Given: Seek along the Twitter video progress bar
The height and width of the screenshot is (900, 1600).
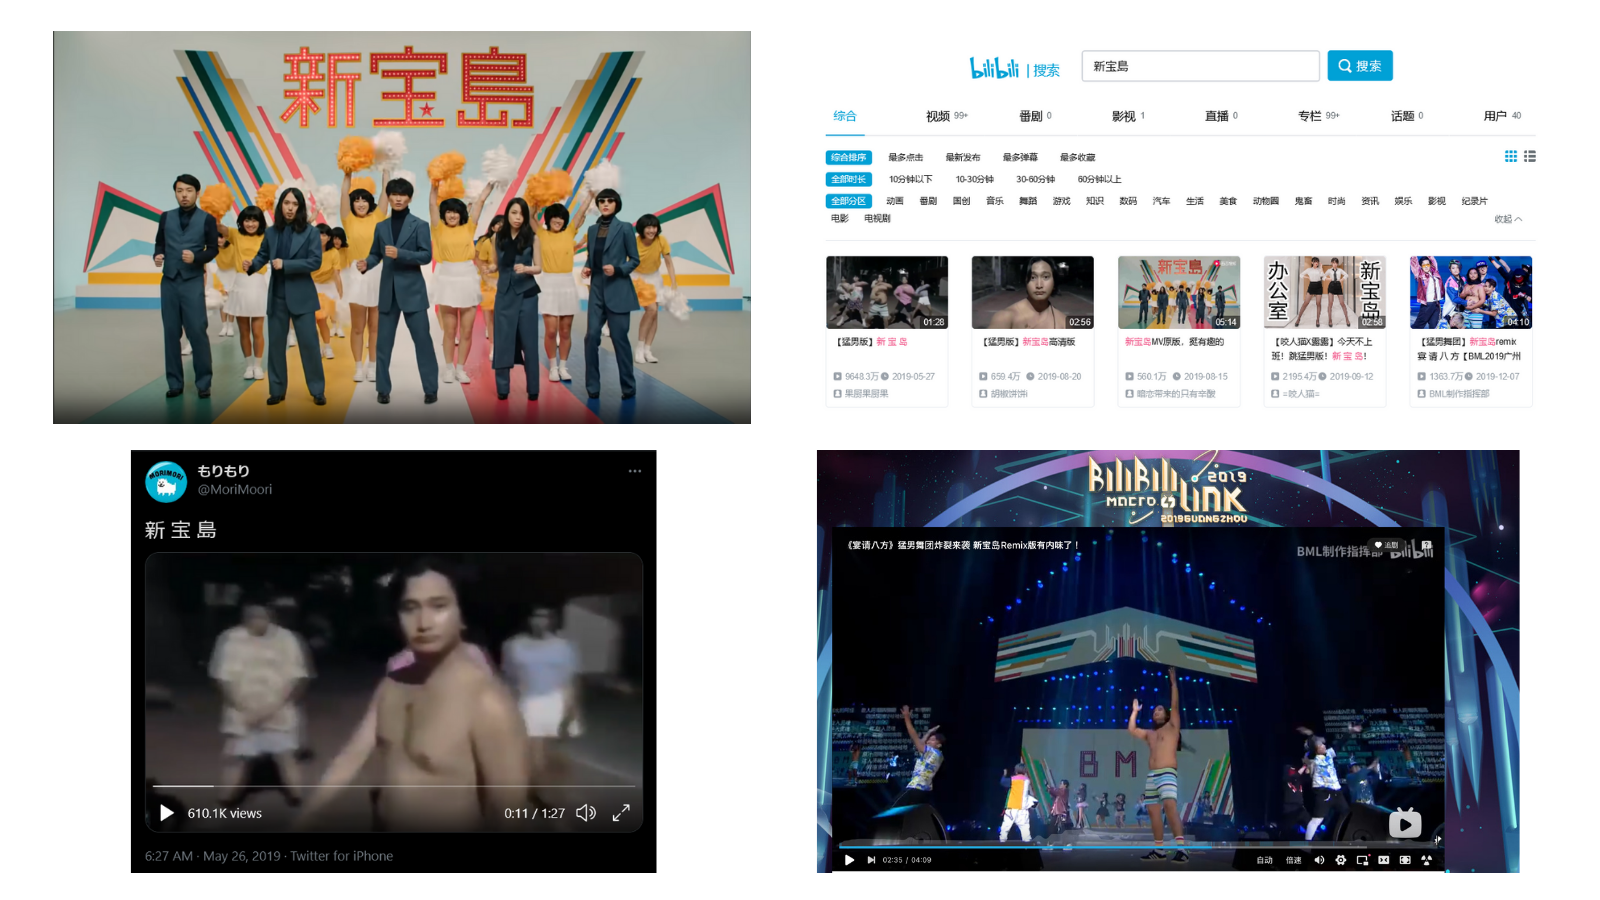Looking at the screenshot, I should tap(394, 786).
